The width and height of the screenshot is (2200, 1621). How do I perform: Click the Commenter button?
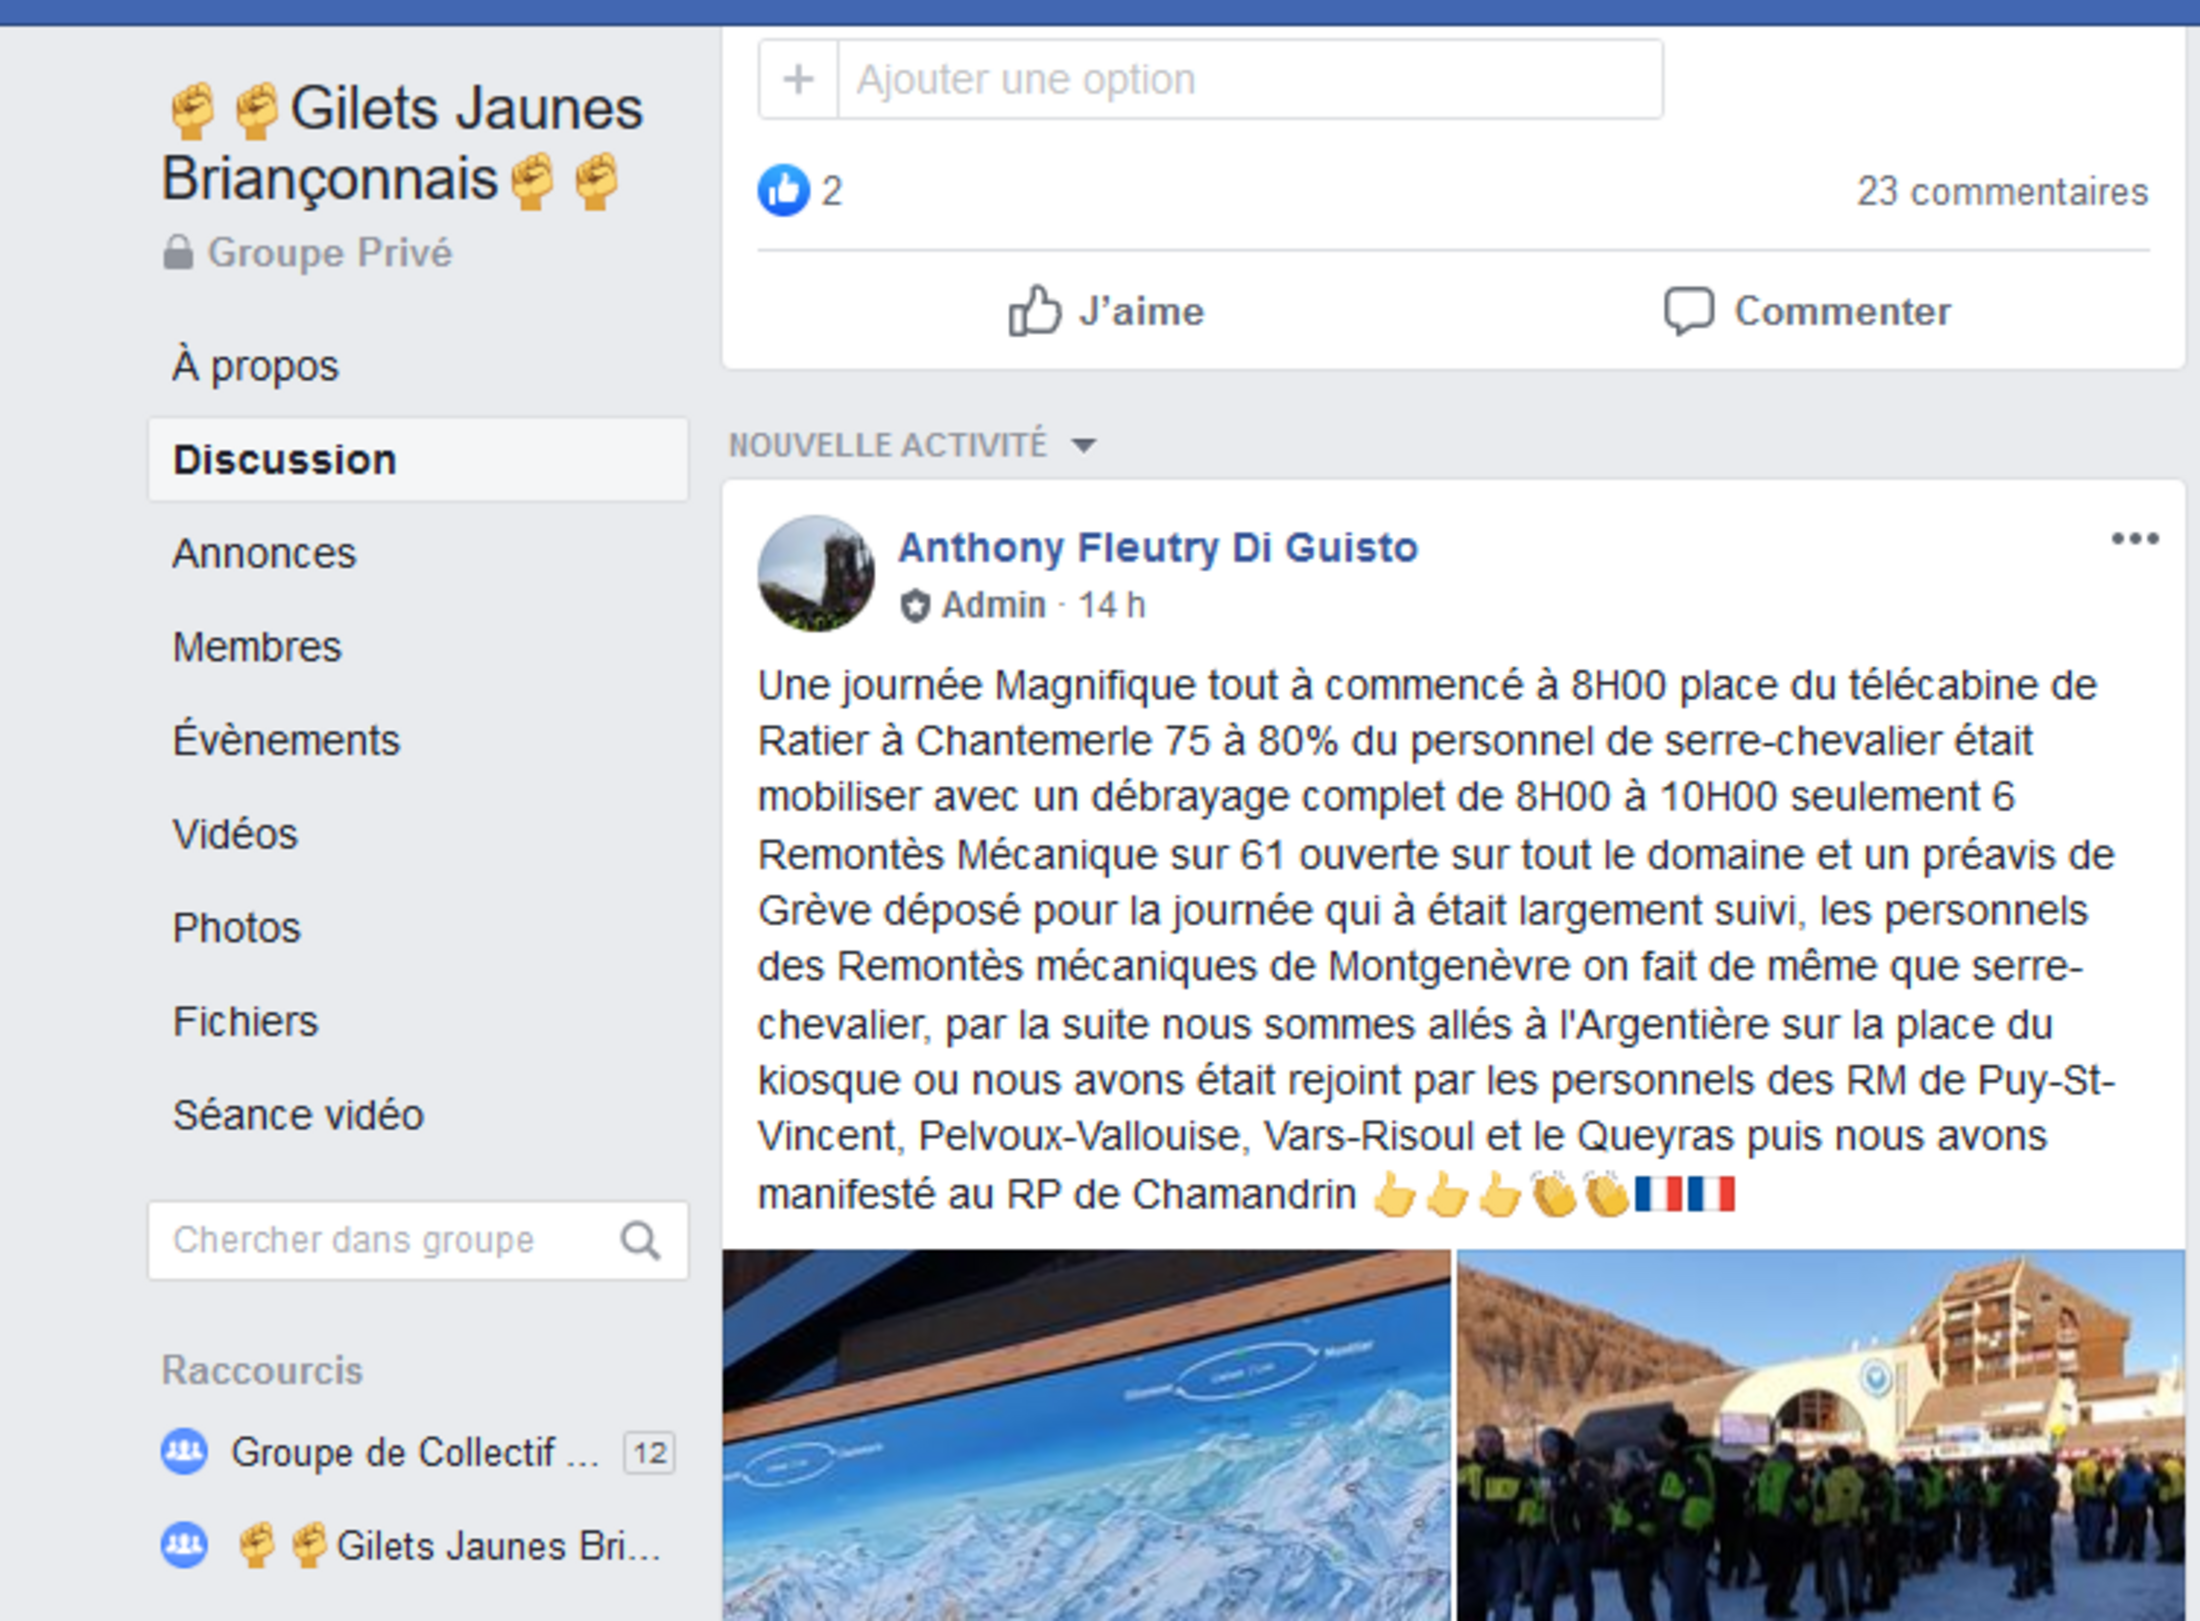(x=1807, y=311)
